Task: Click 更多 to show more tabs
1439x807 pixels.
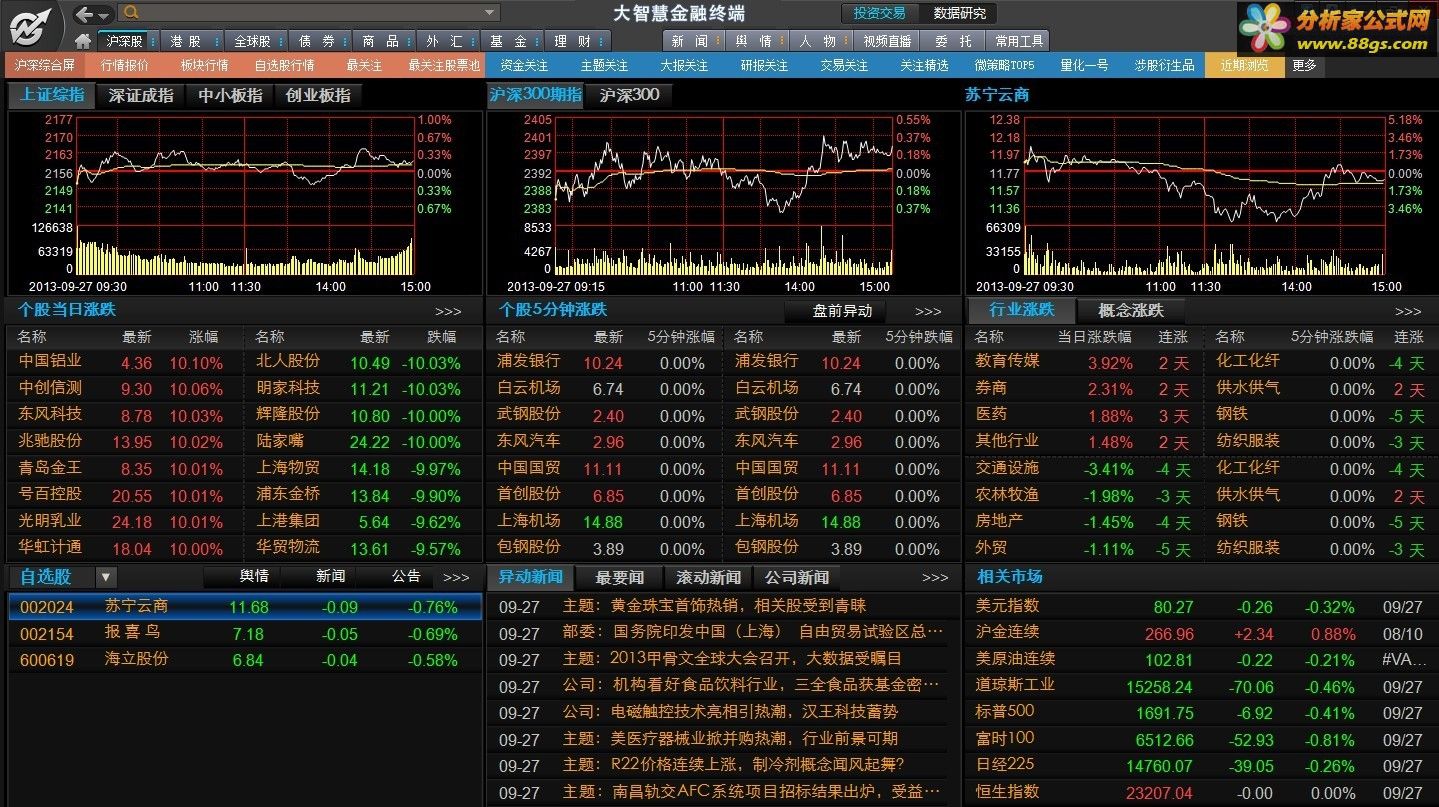Action: click(x=1304, y=65)
